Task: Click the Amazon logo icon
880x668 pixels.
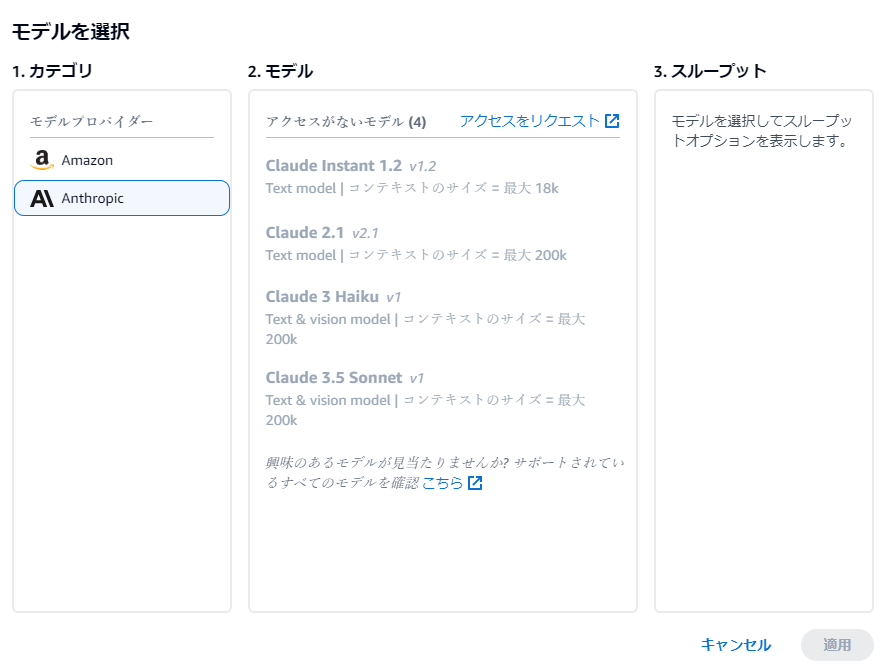Action: point(42,160)
